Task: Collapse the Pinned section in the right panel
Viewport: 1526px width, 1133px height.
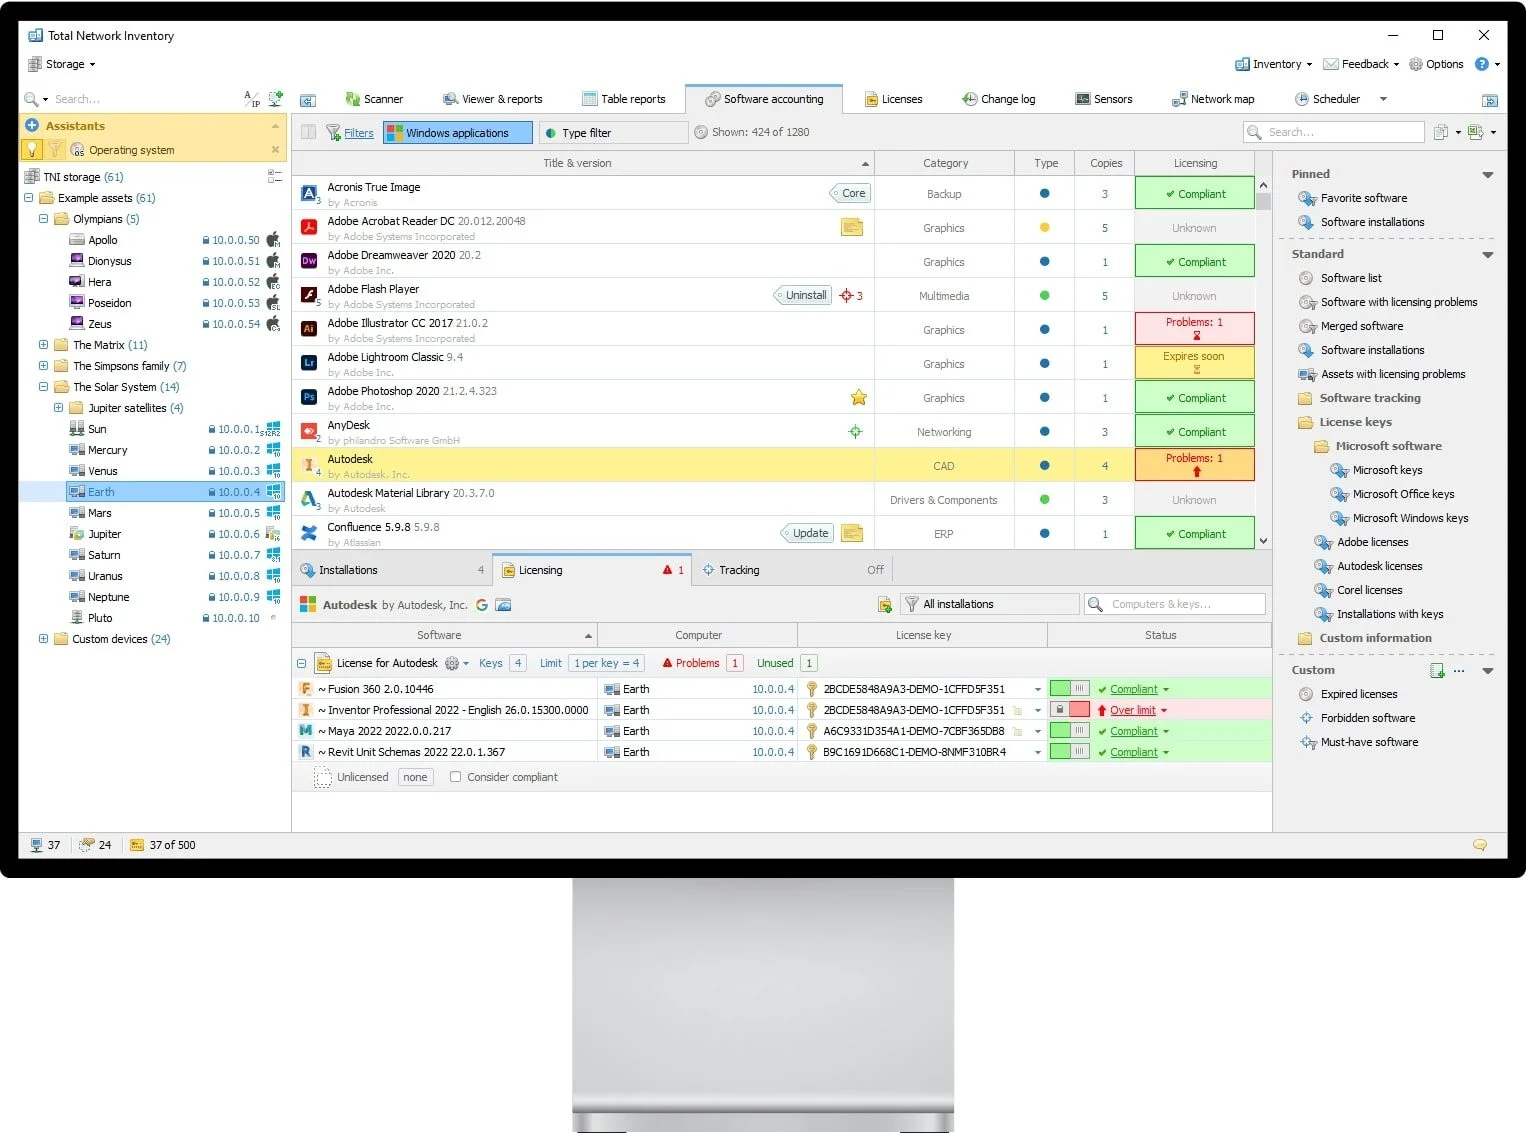Action: [x=1486, y=173]
